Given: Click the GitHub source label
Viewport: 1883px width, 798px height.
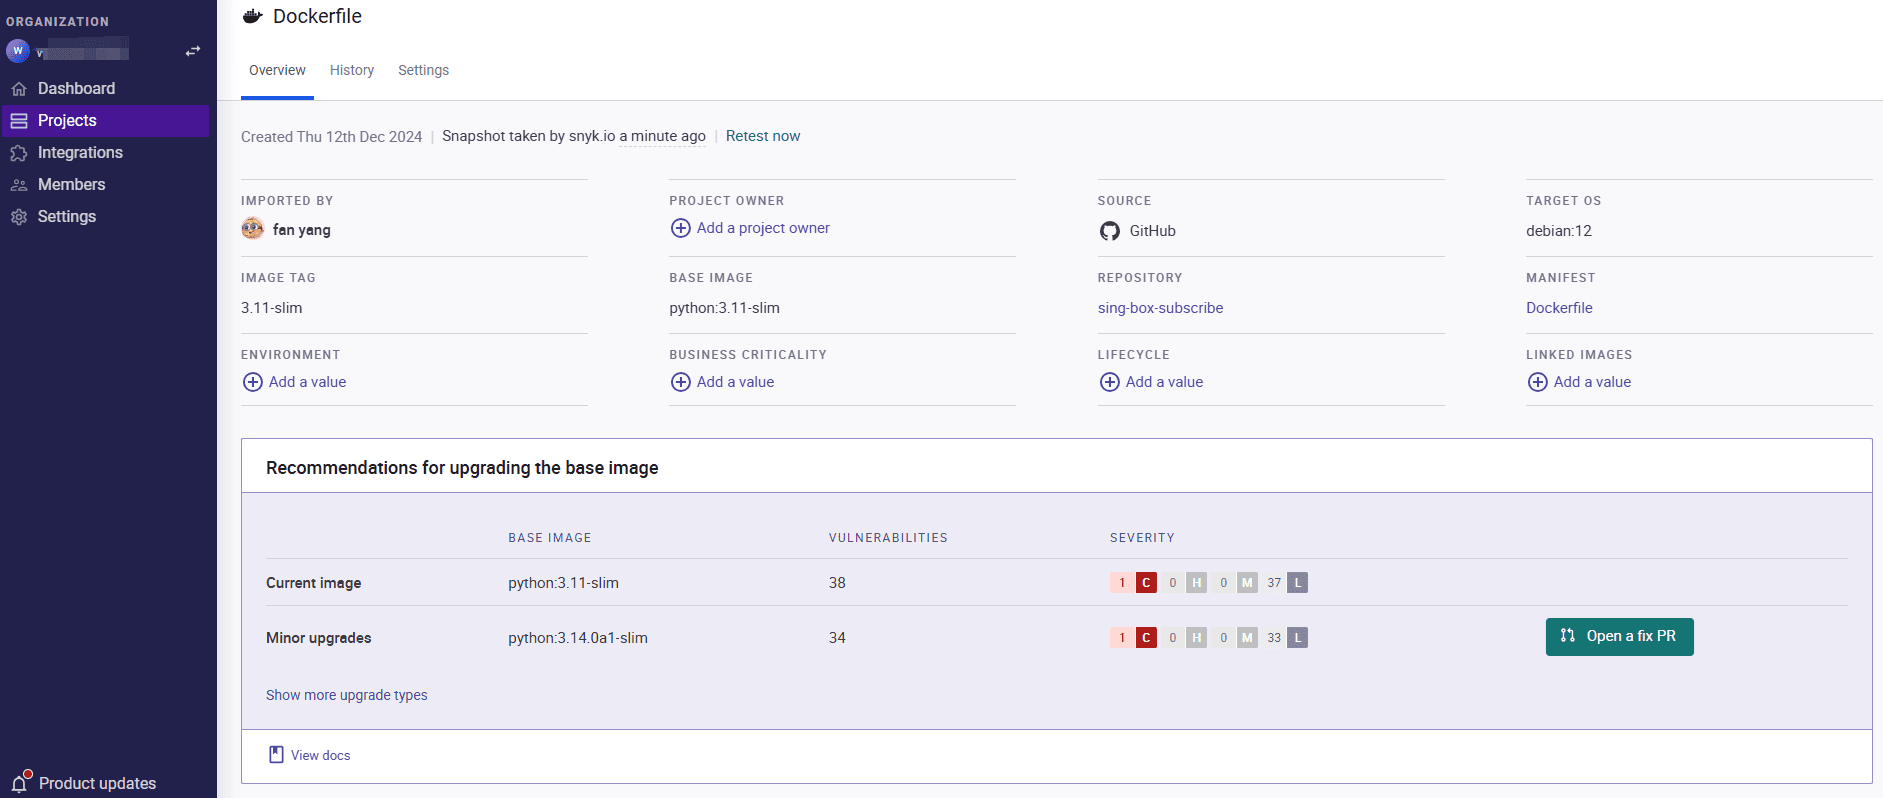Looking at the screenshot, I should click(1152, 231).
